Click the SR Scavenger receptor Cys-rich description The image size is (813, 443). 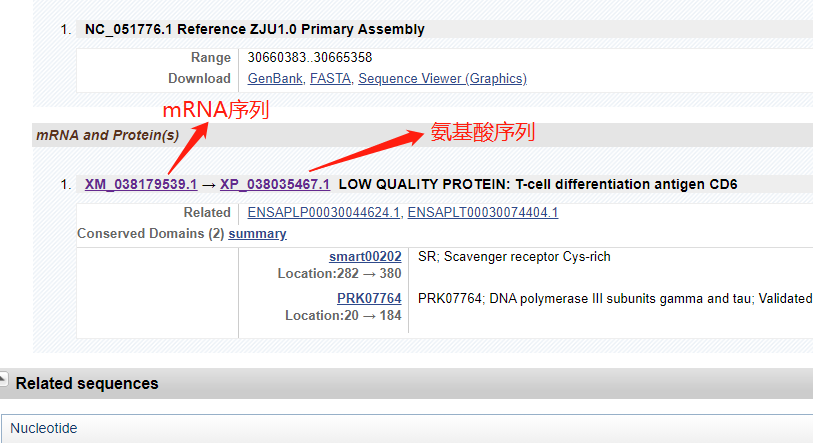pos(514,257)
